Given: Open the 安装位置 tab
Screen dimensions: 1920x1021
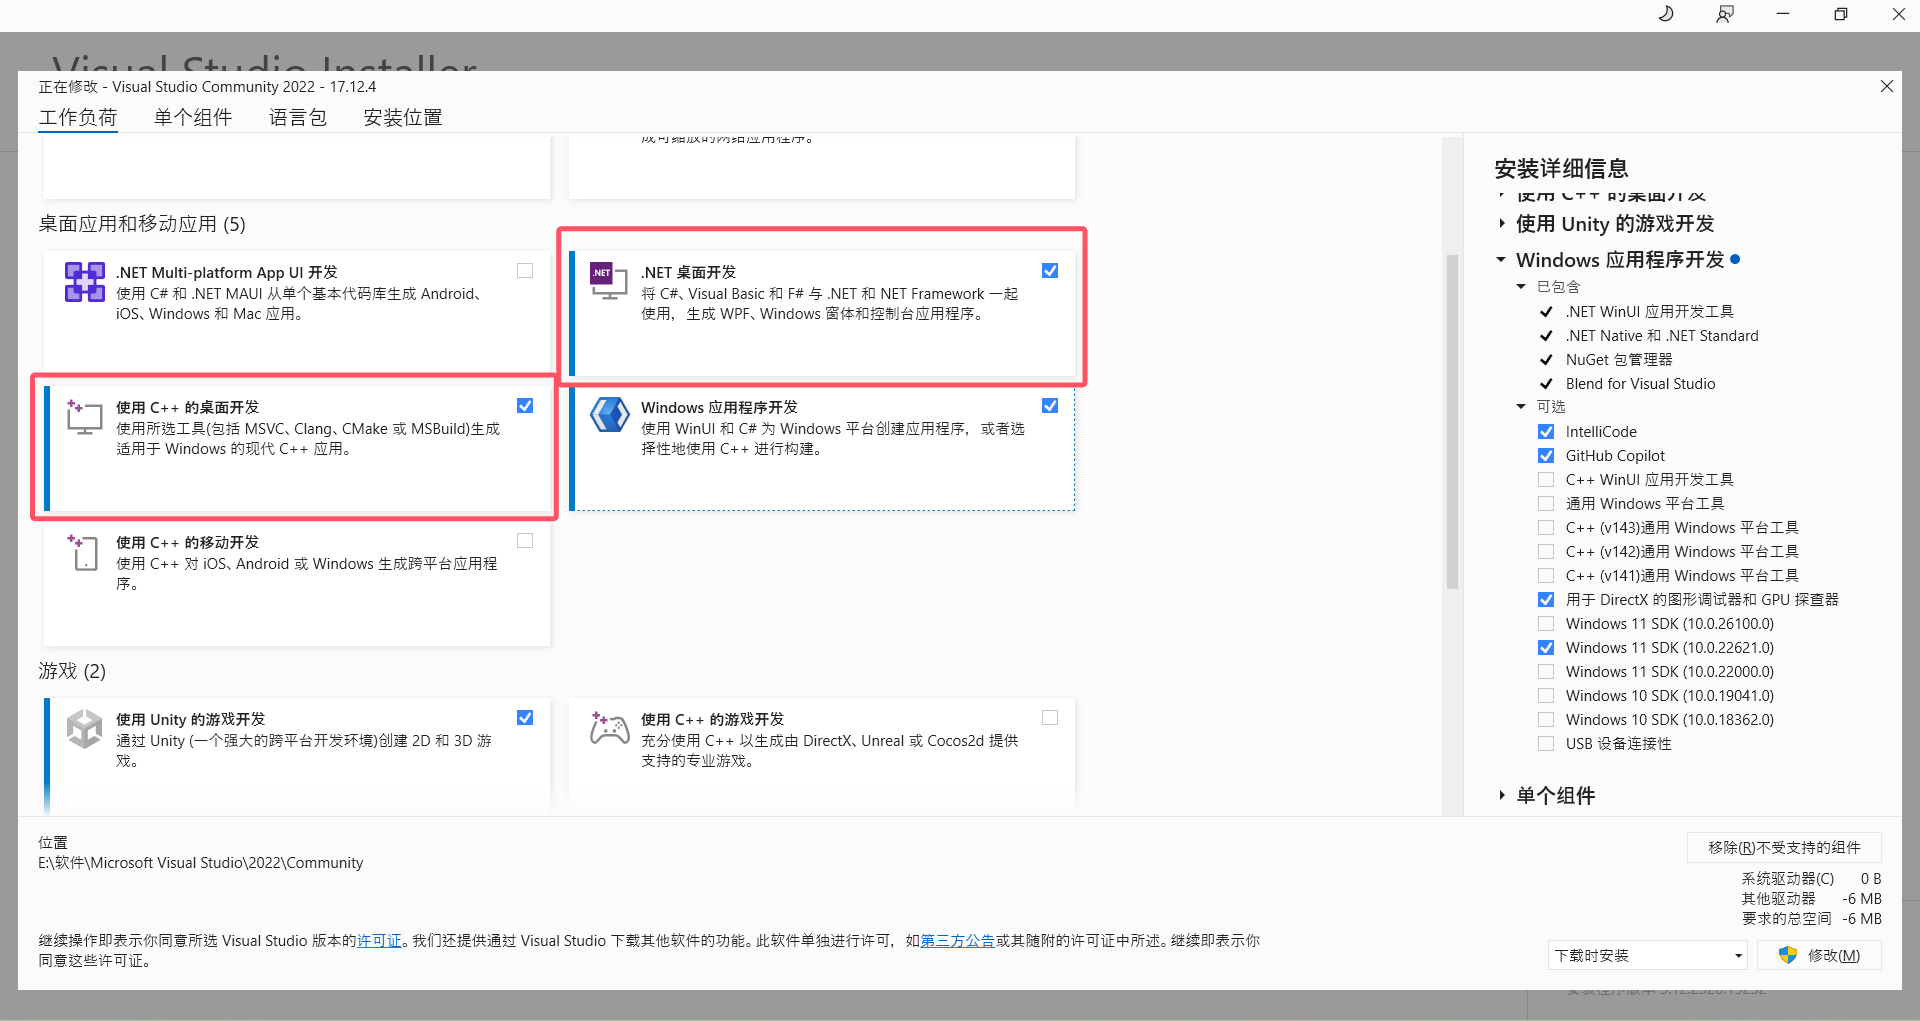Looking at the screenshot, I should (x=403, y=117).
